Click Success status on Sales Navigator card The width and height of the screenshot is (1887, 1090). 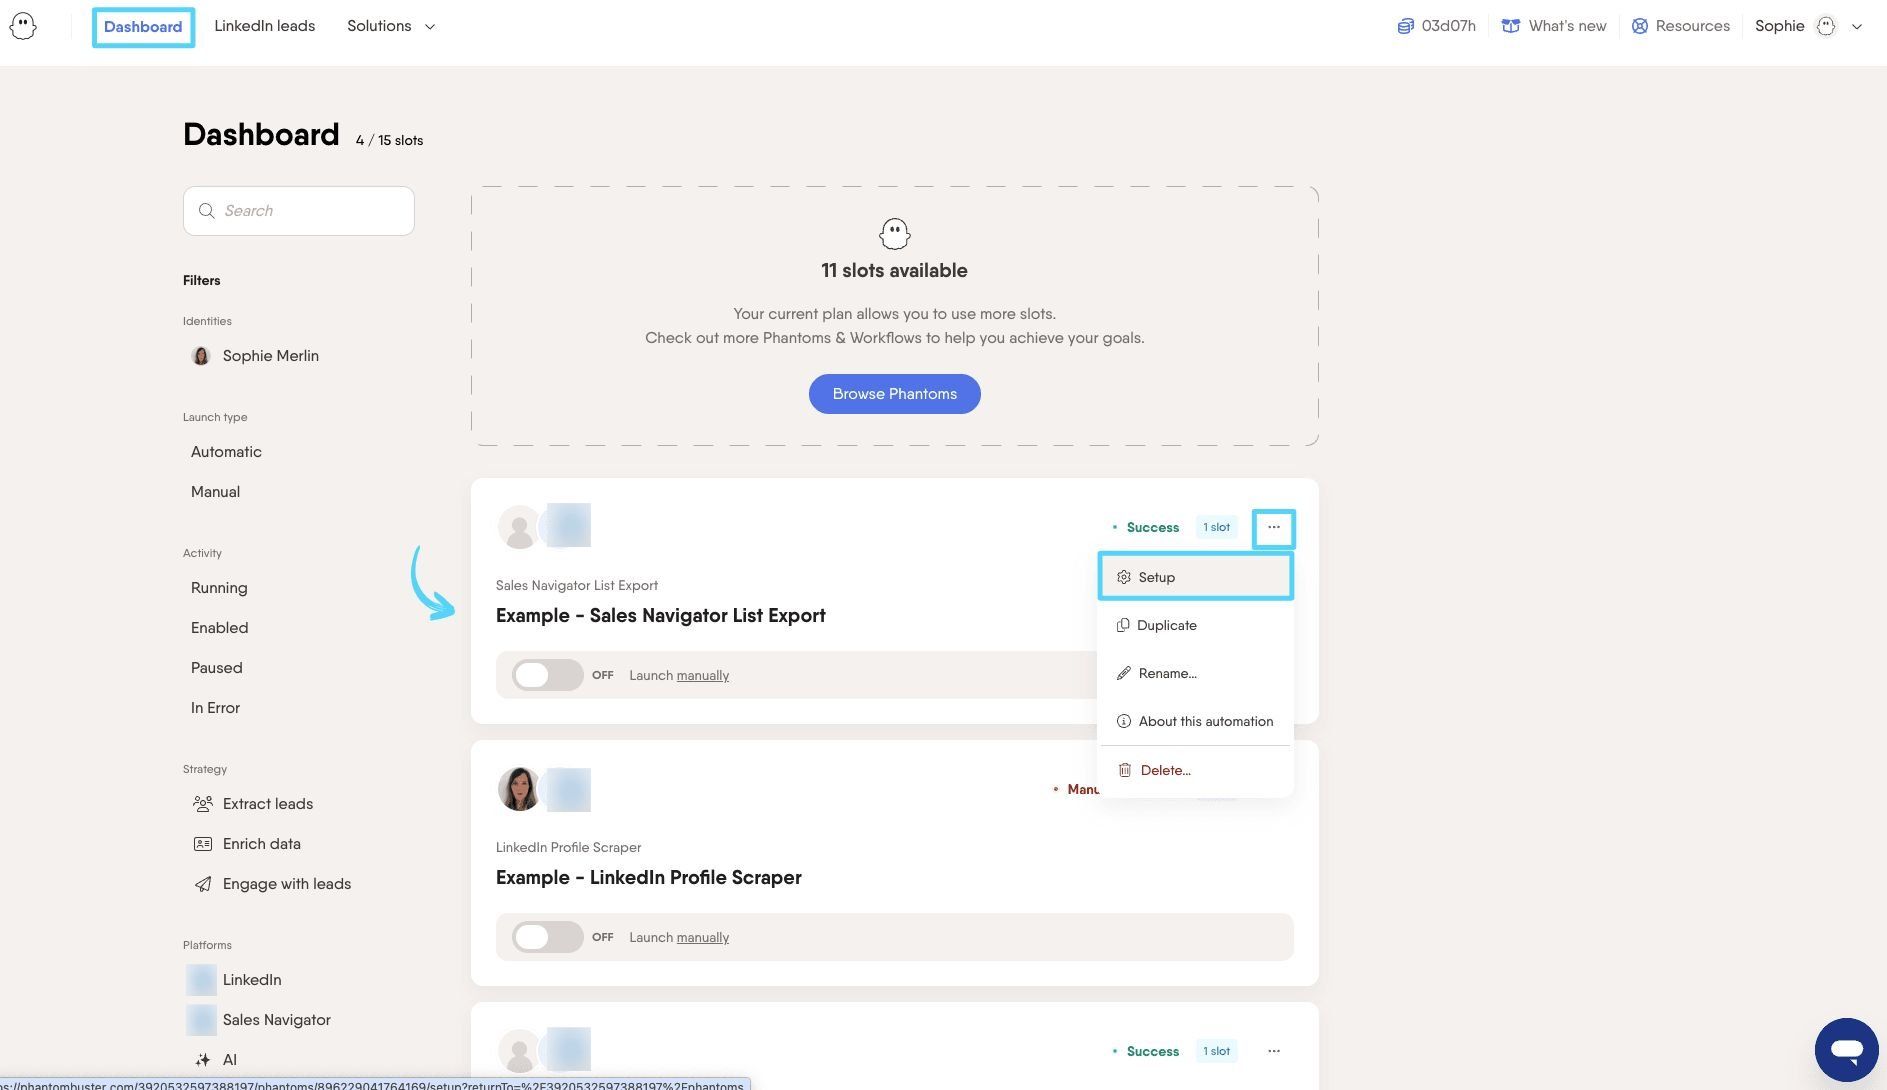[x=1146, y=528]
